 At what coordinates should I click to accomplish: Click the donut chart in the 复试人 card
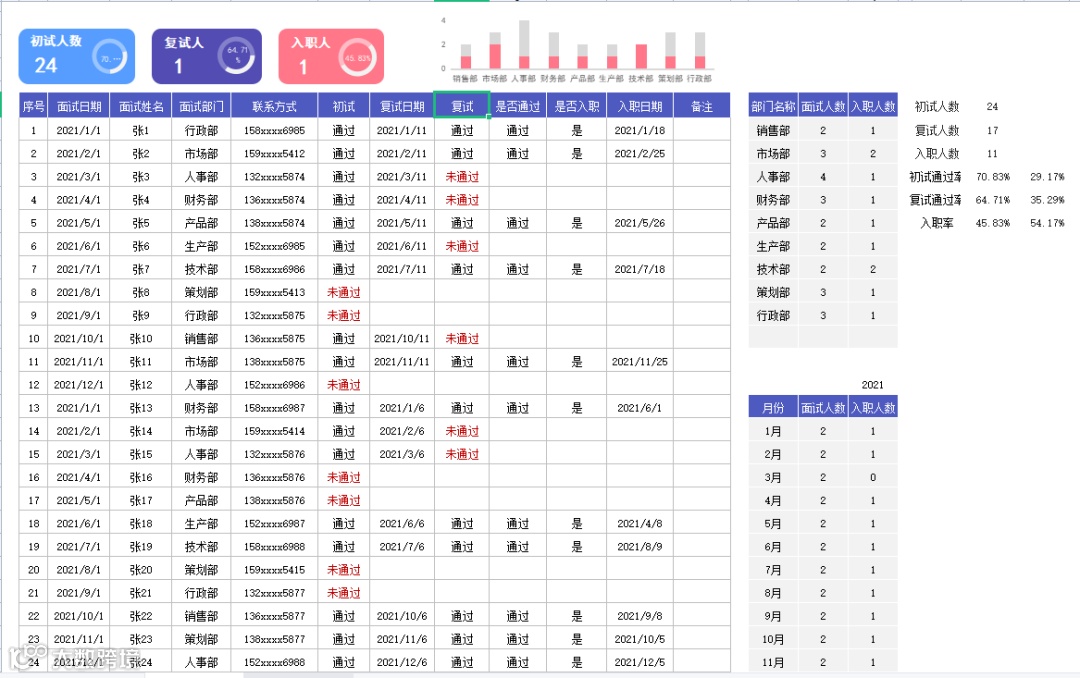(236, 55)
